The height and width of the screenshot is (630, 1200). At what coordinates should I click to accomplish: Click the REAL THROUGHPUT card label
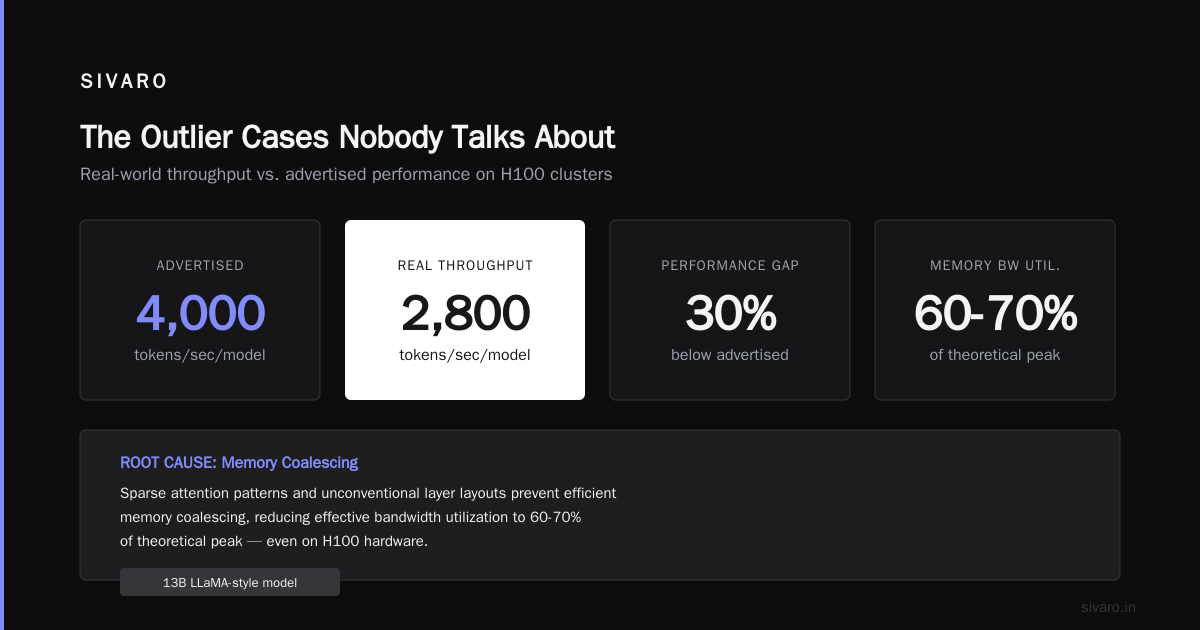tap(465, 265)
